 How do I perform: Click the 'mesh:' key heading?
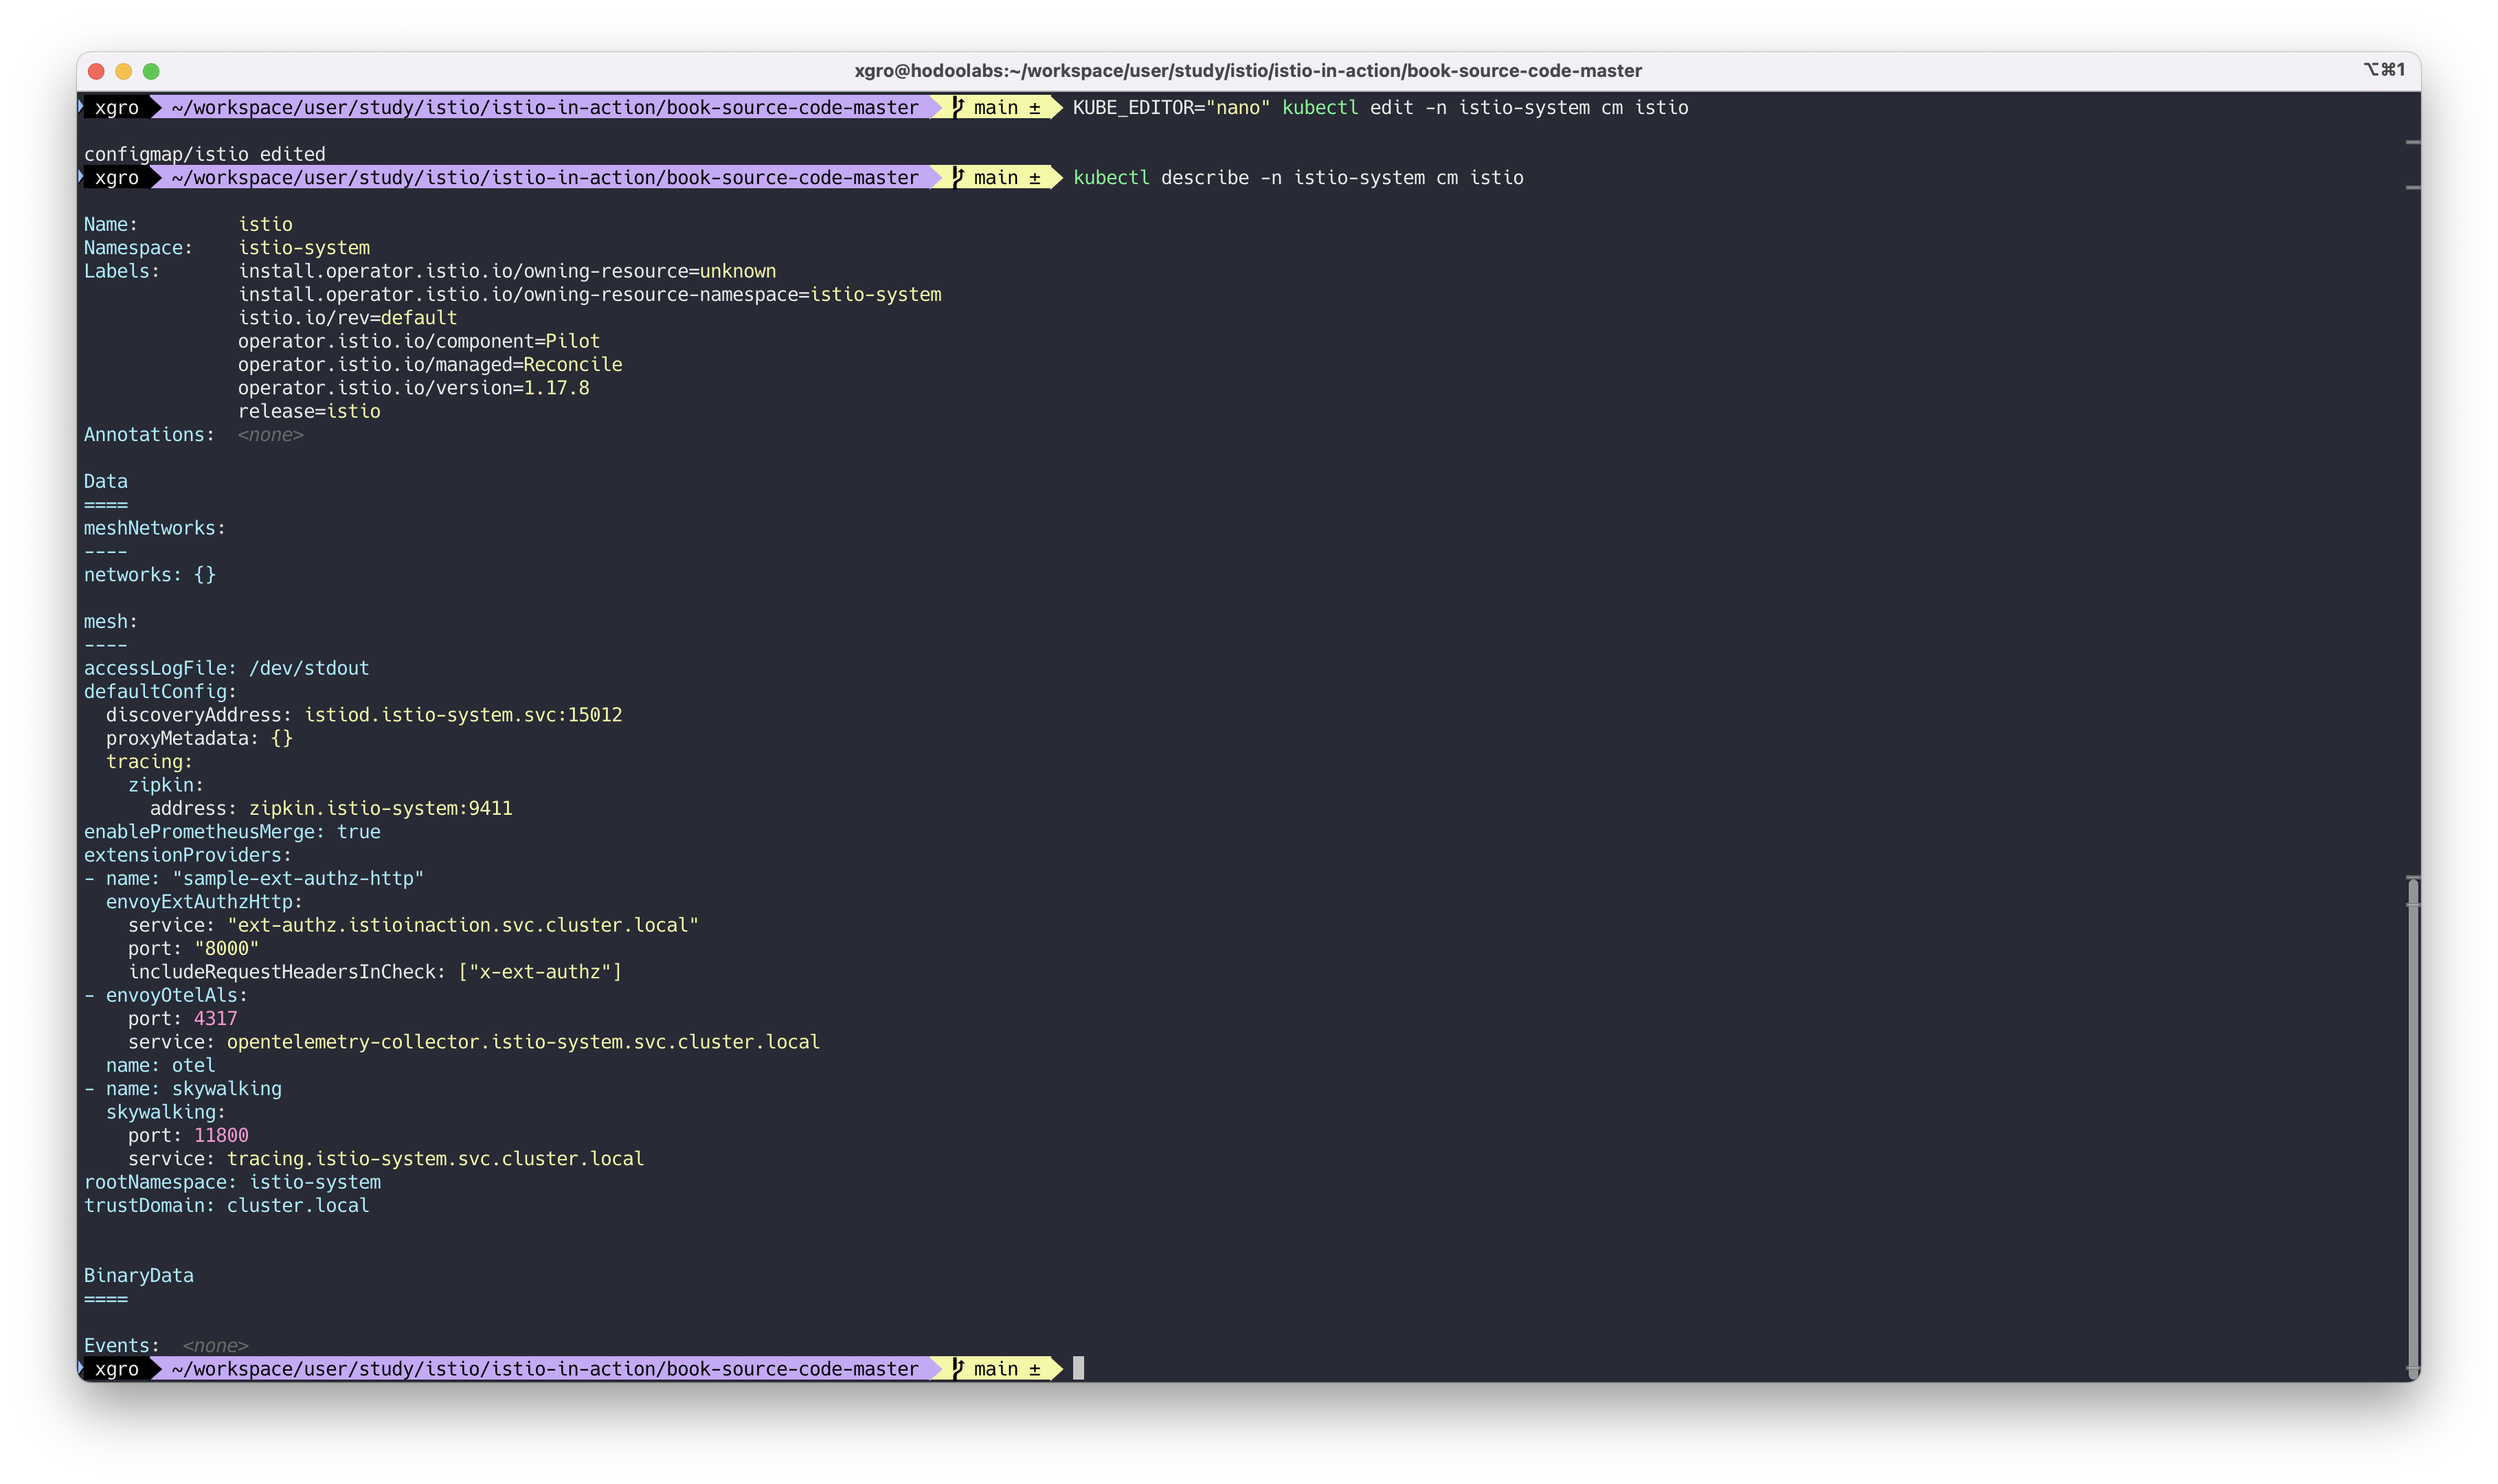[x=111, y=621]
